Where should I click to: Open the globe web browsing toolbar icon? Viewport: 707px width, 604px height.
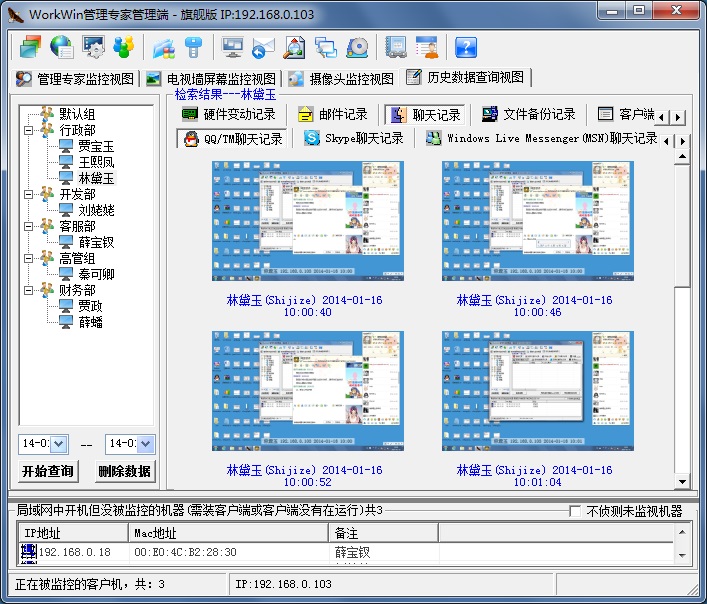[62, 47]
